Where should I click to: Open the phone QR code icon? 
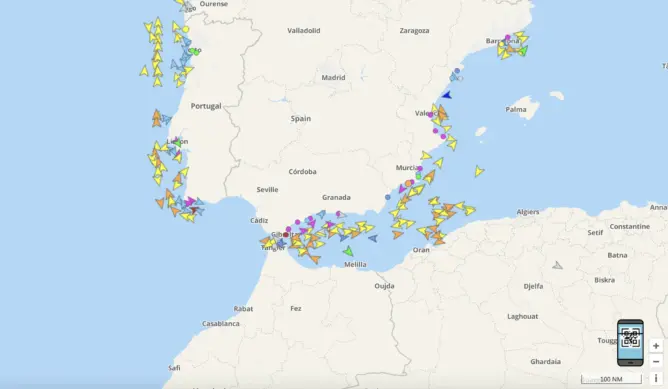(x=630, y=343)
